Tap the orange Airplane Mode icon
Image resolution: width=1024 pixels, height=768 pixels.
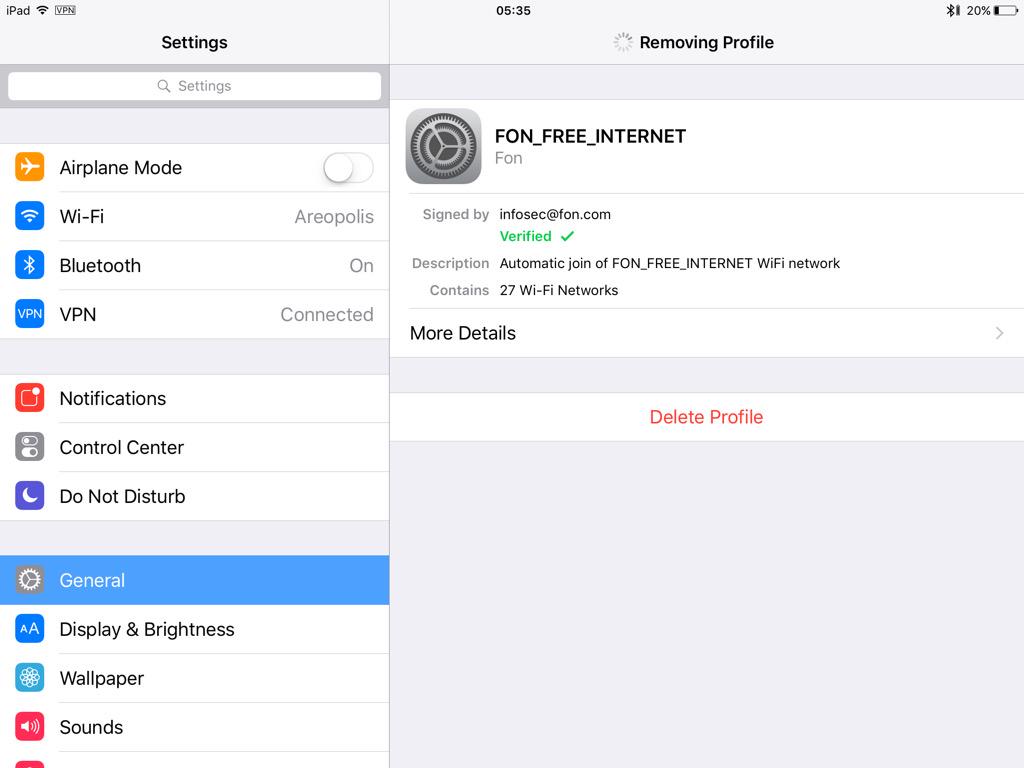point(29,167)
